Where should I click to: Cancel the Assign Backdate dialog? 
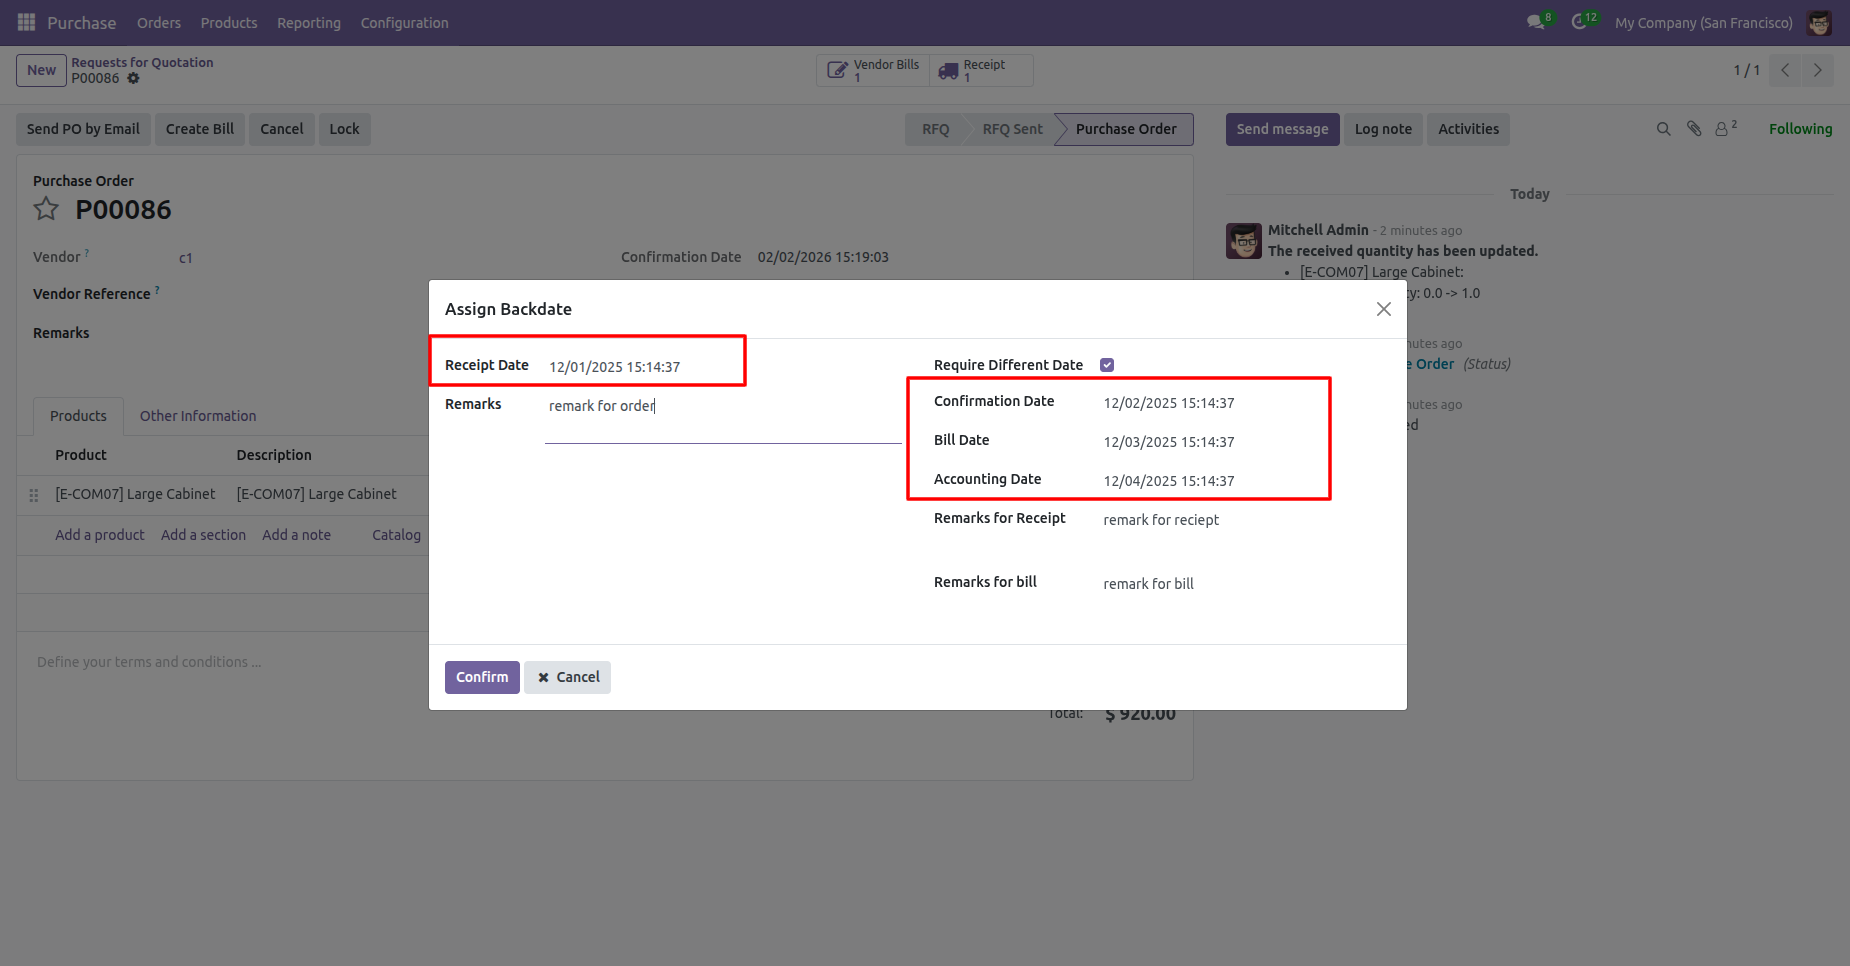pos(568,677)
